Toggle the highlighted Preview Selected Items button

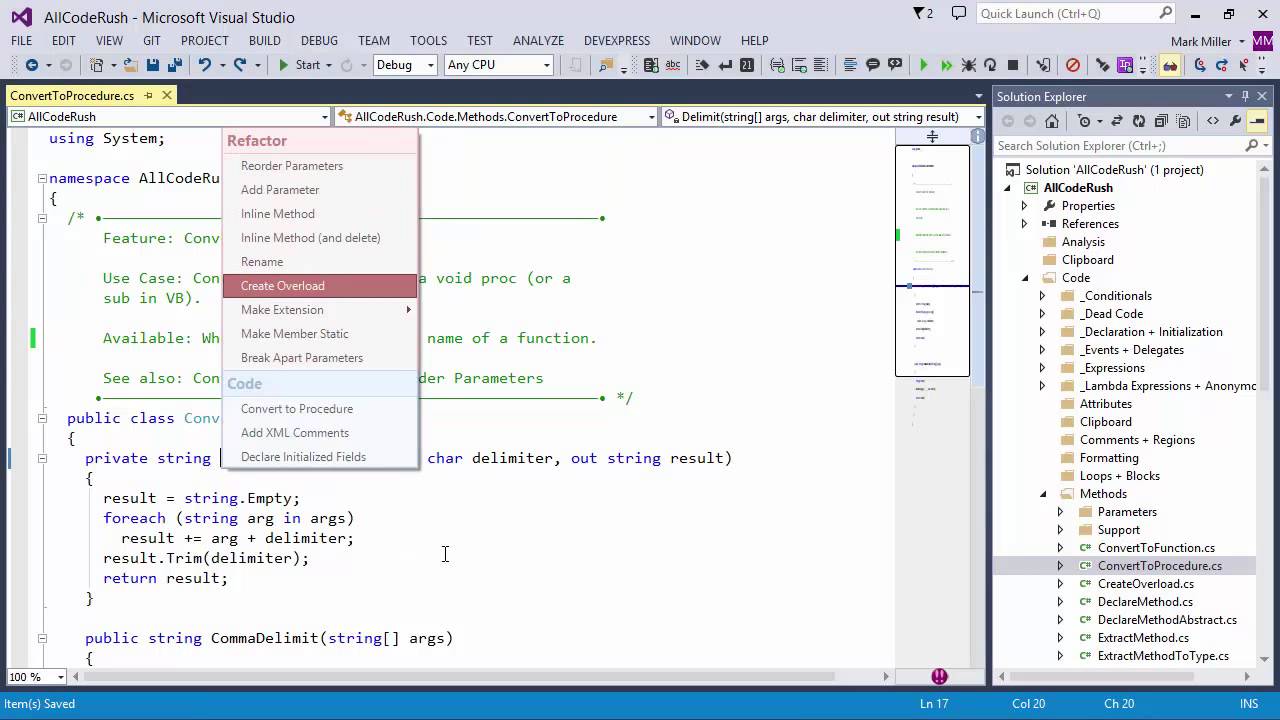tap(1258, 121)
